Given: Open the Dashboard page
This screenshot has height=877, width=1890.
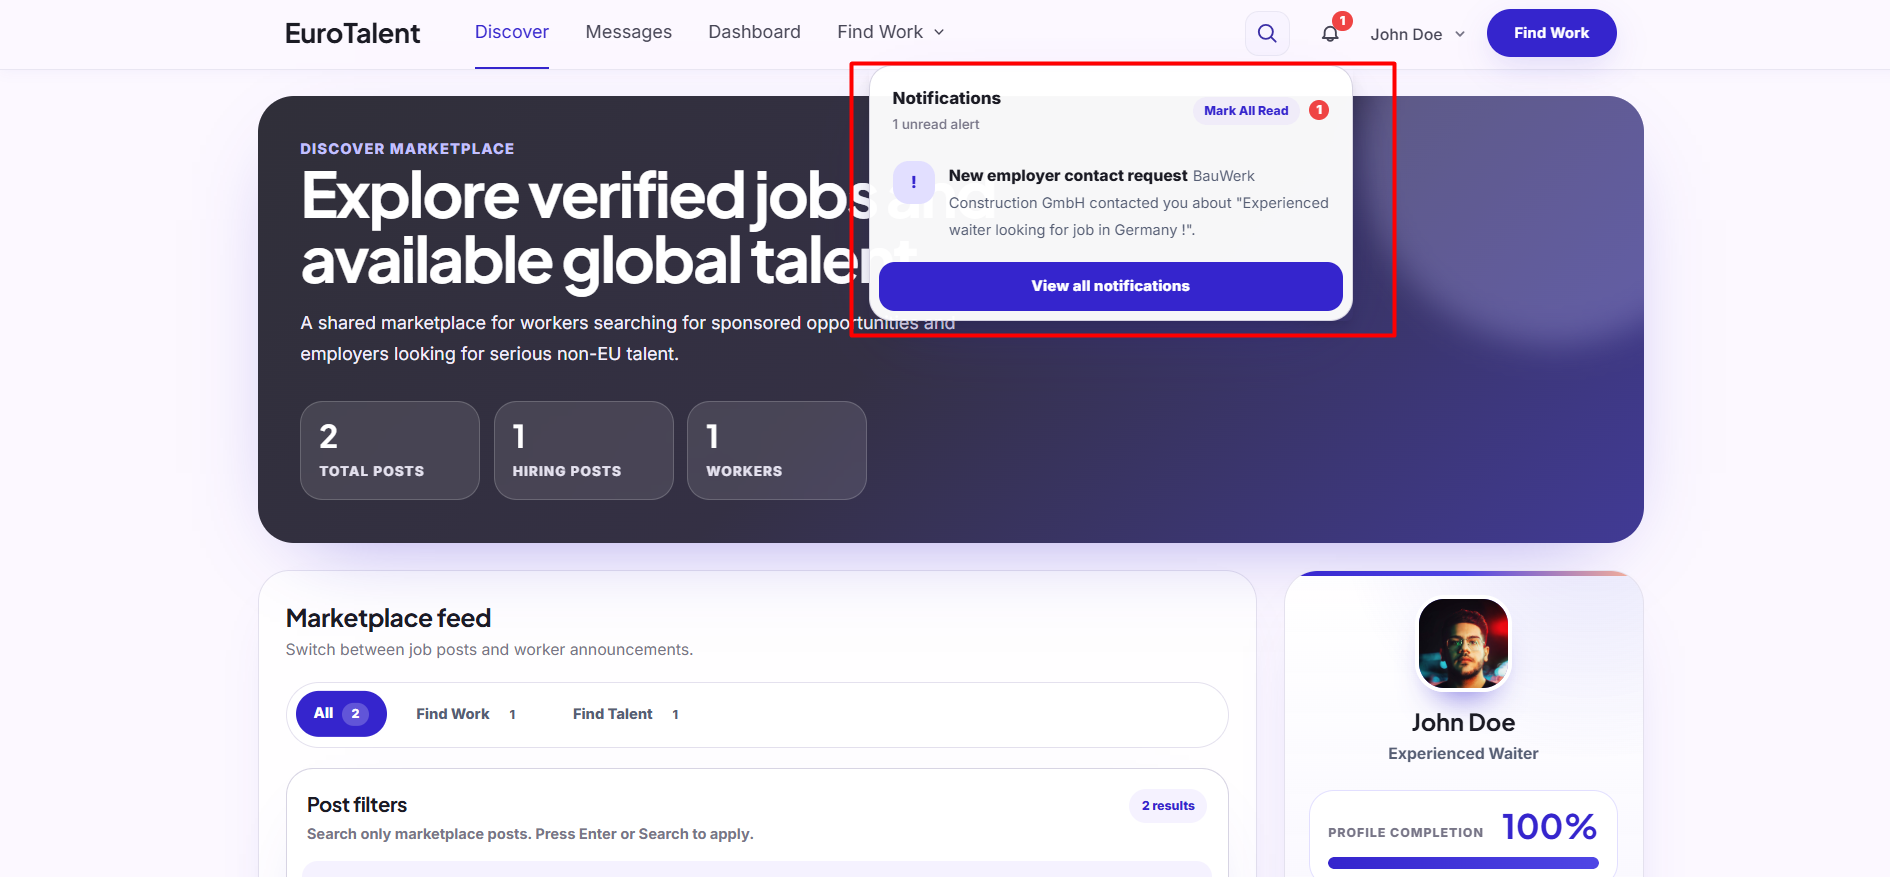Looking at the screenshot, I should [x=755, y=32].
